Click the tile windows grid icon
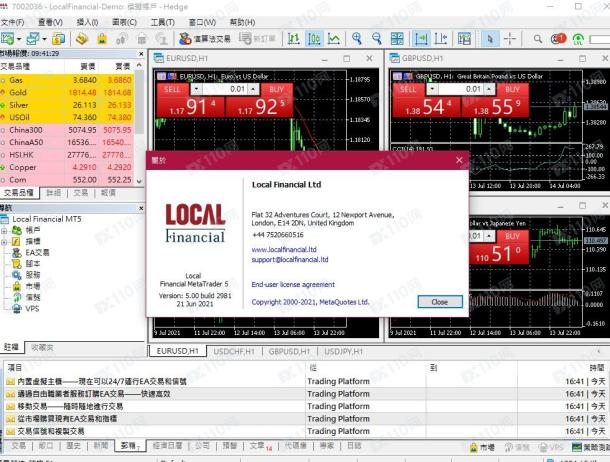This screenshot has width=610, height=462. click(397, 38)
